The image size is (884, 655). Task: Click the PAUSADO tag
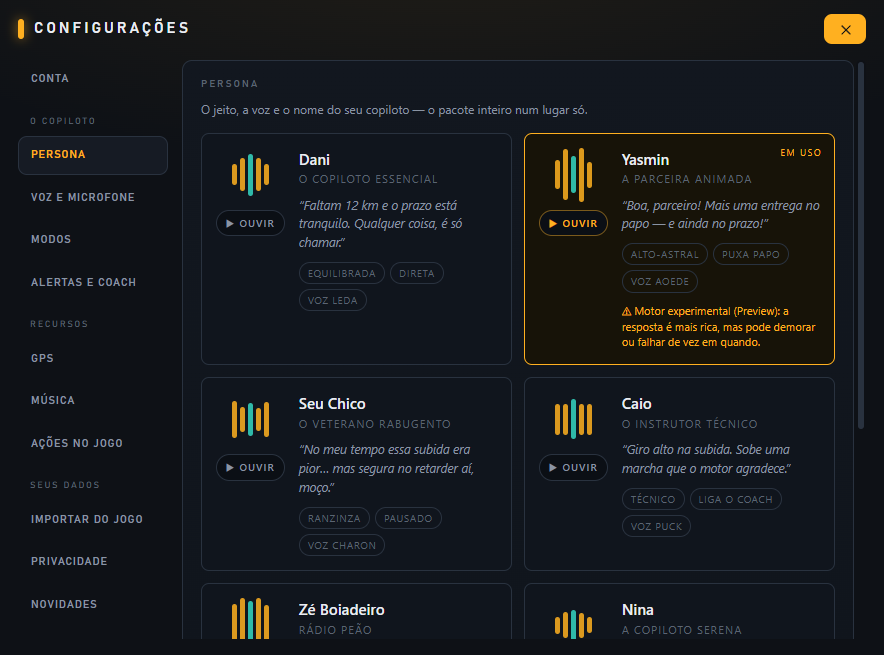pyautogui.click(x=408, y=518)
